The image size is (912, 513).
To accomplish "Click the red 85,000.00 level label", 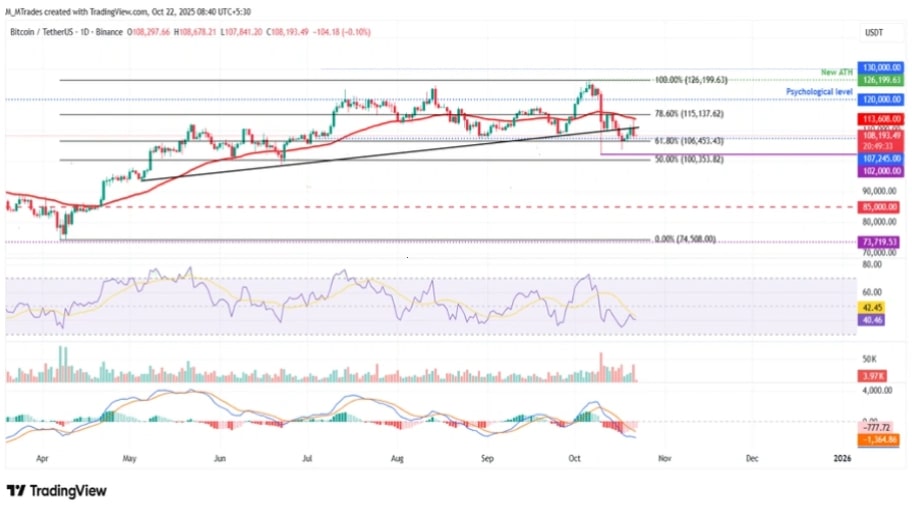I will tap(878, 207).
